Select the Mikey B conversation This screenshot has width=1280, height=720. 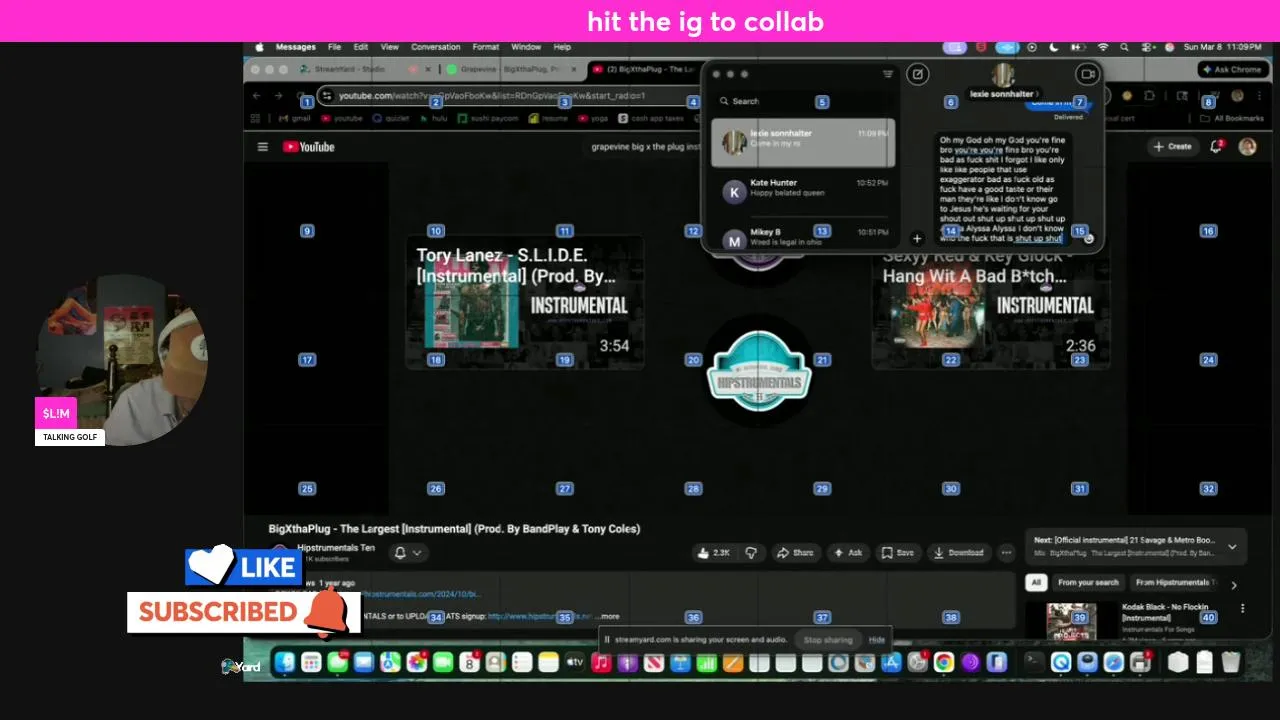coord(804,236)
